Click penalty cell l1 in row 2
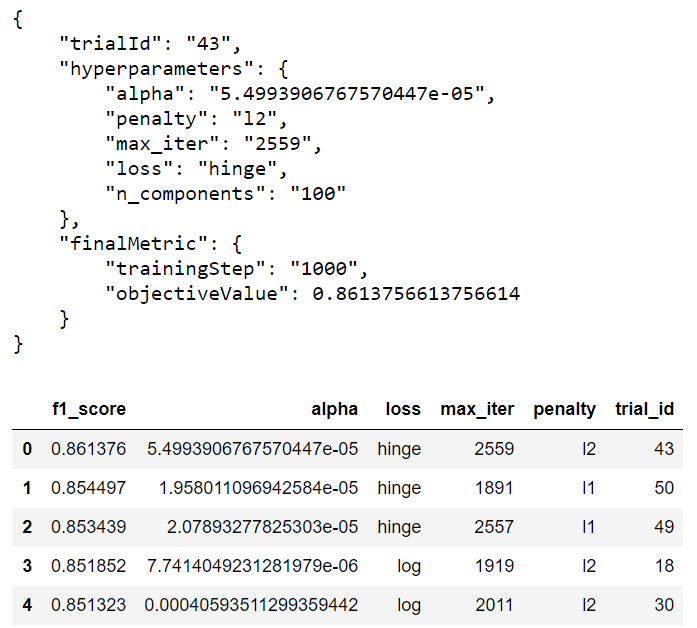697x628 pixels. [589, 527]
